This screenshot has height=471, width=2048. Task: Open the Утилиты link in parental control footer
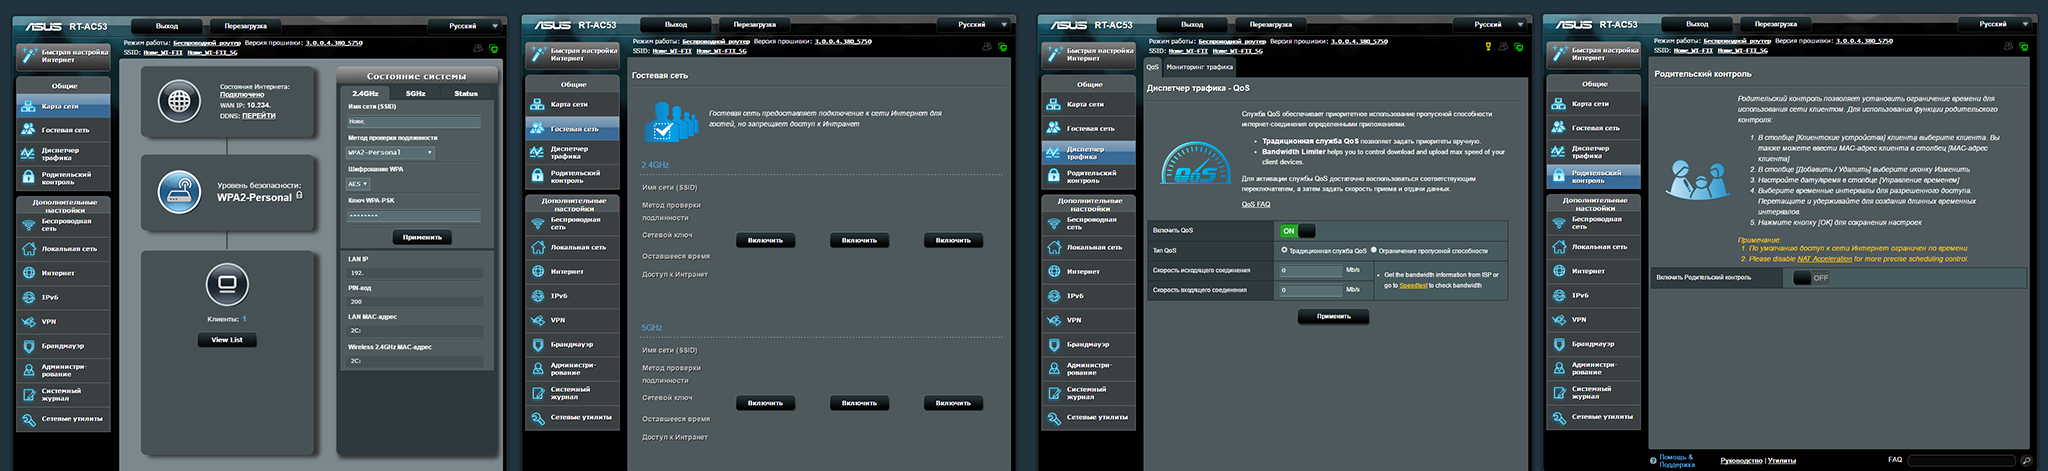coord(1781,461)
